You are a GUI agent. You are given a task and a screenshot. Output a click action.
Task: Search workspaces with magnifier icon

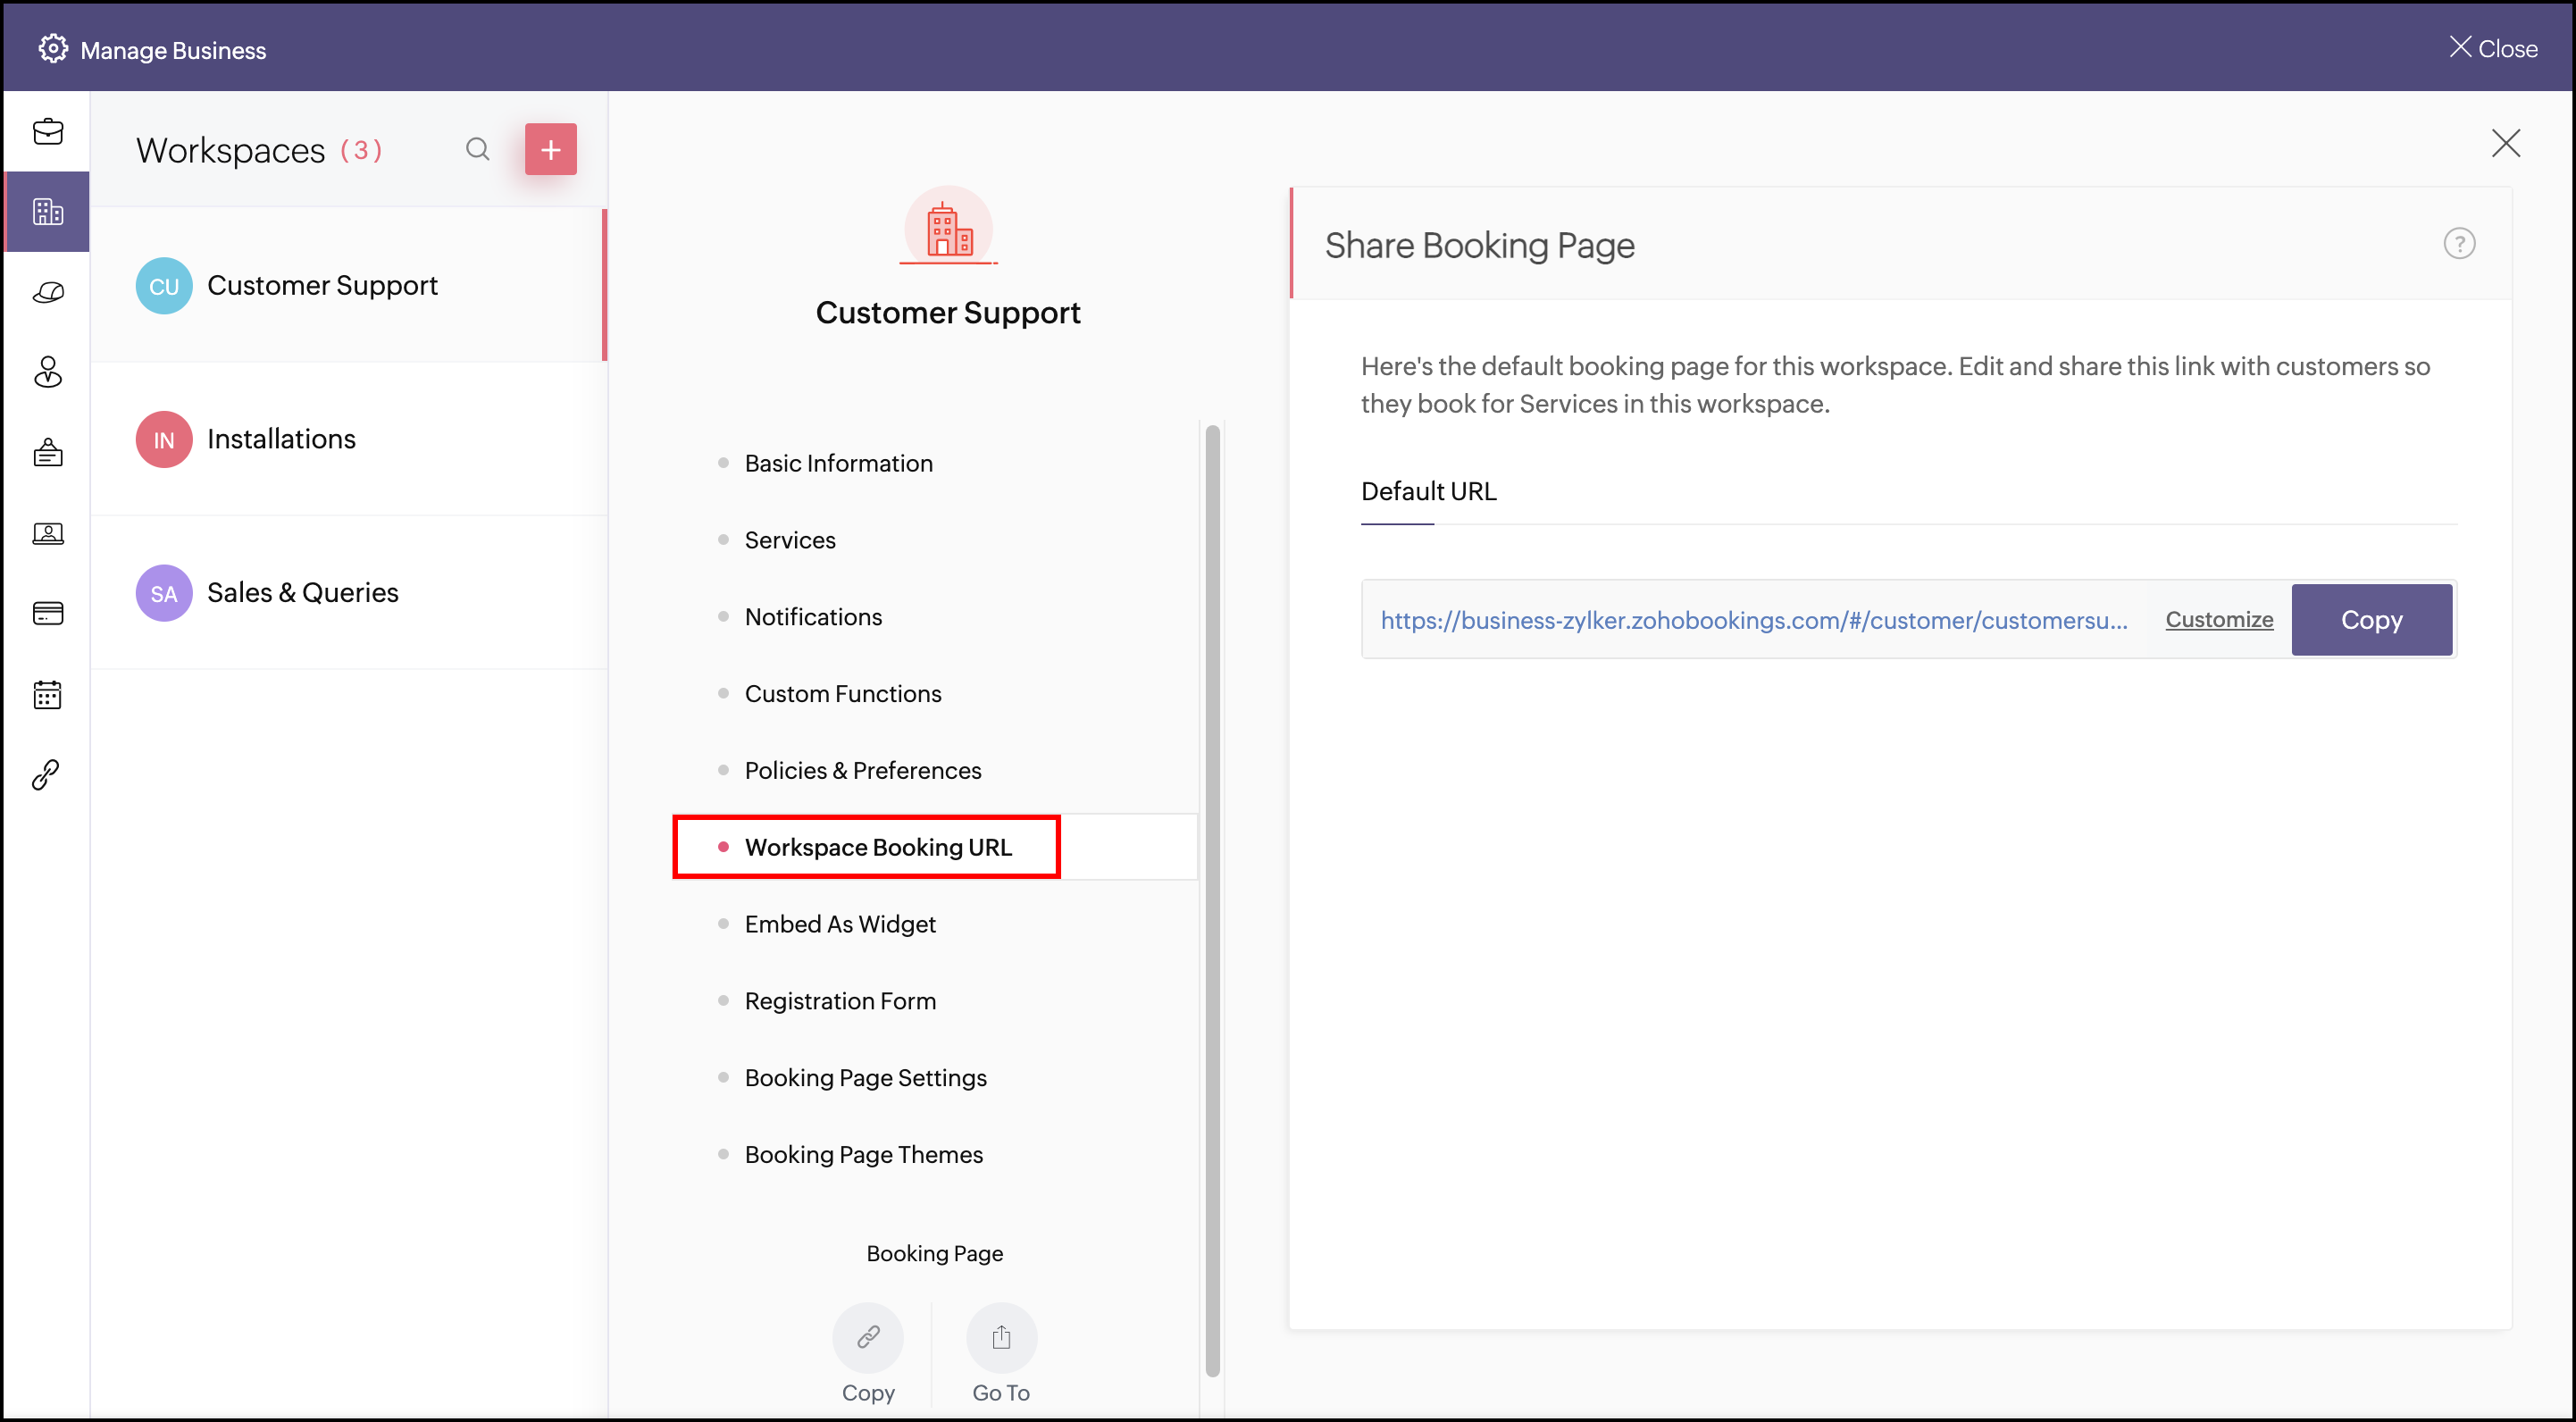click(477, 149)
